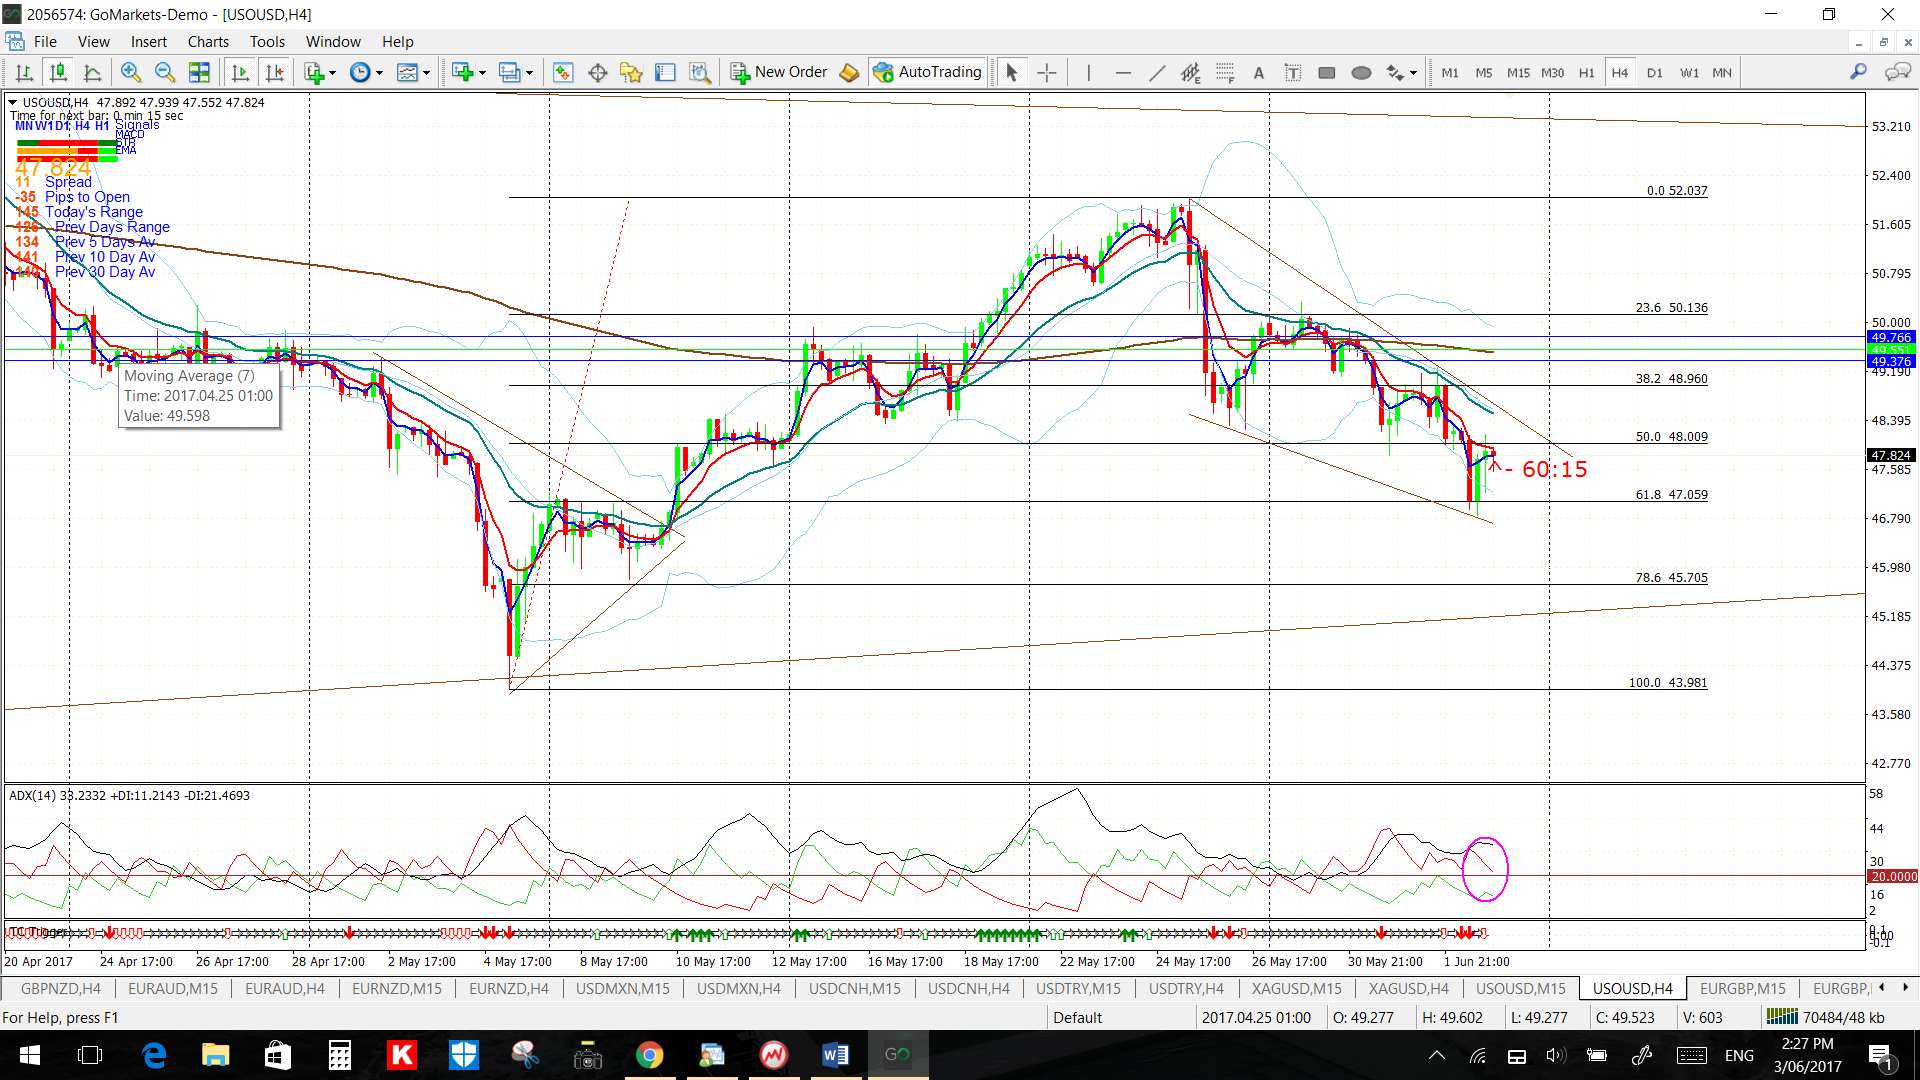Open the periodicity clock icon
The width and height of the screenshot is (1920, 1080).
(360, 72)
